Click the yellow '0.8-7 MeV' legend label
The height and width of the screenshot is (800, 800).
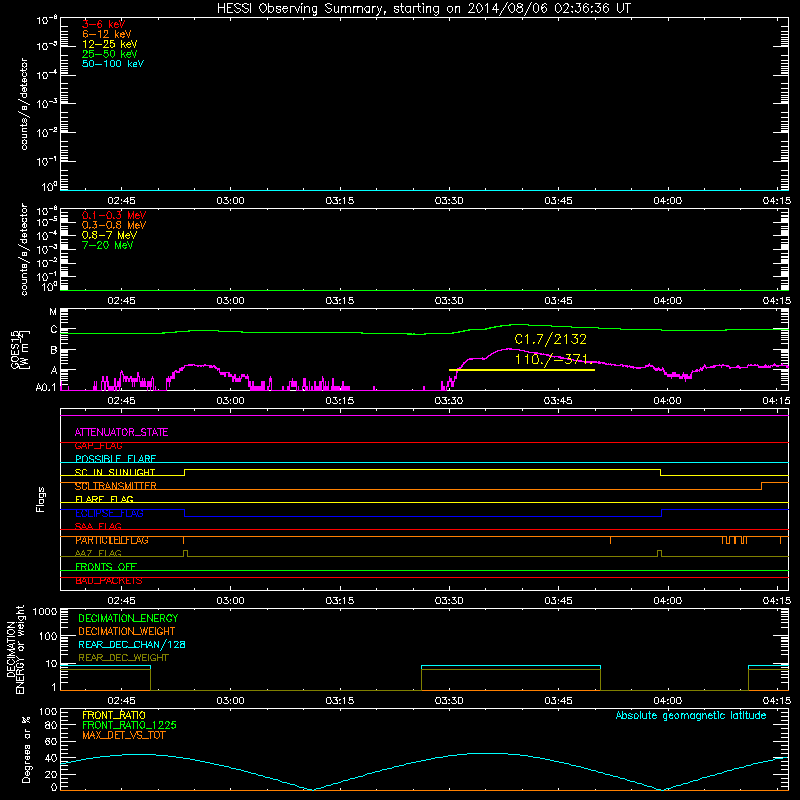(109, 235)
